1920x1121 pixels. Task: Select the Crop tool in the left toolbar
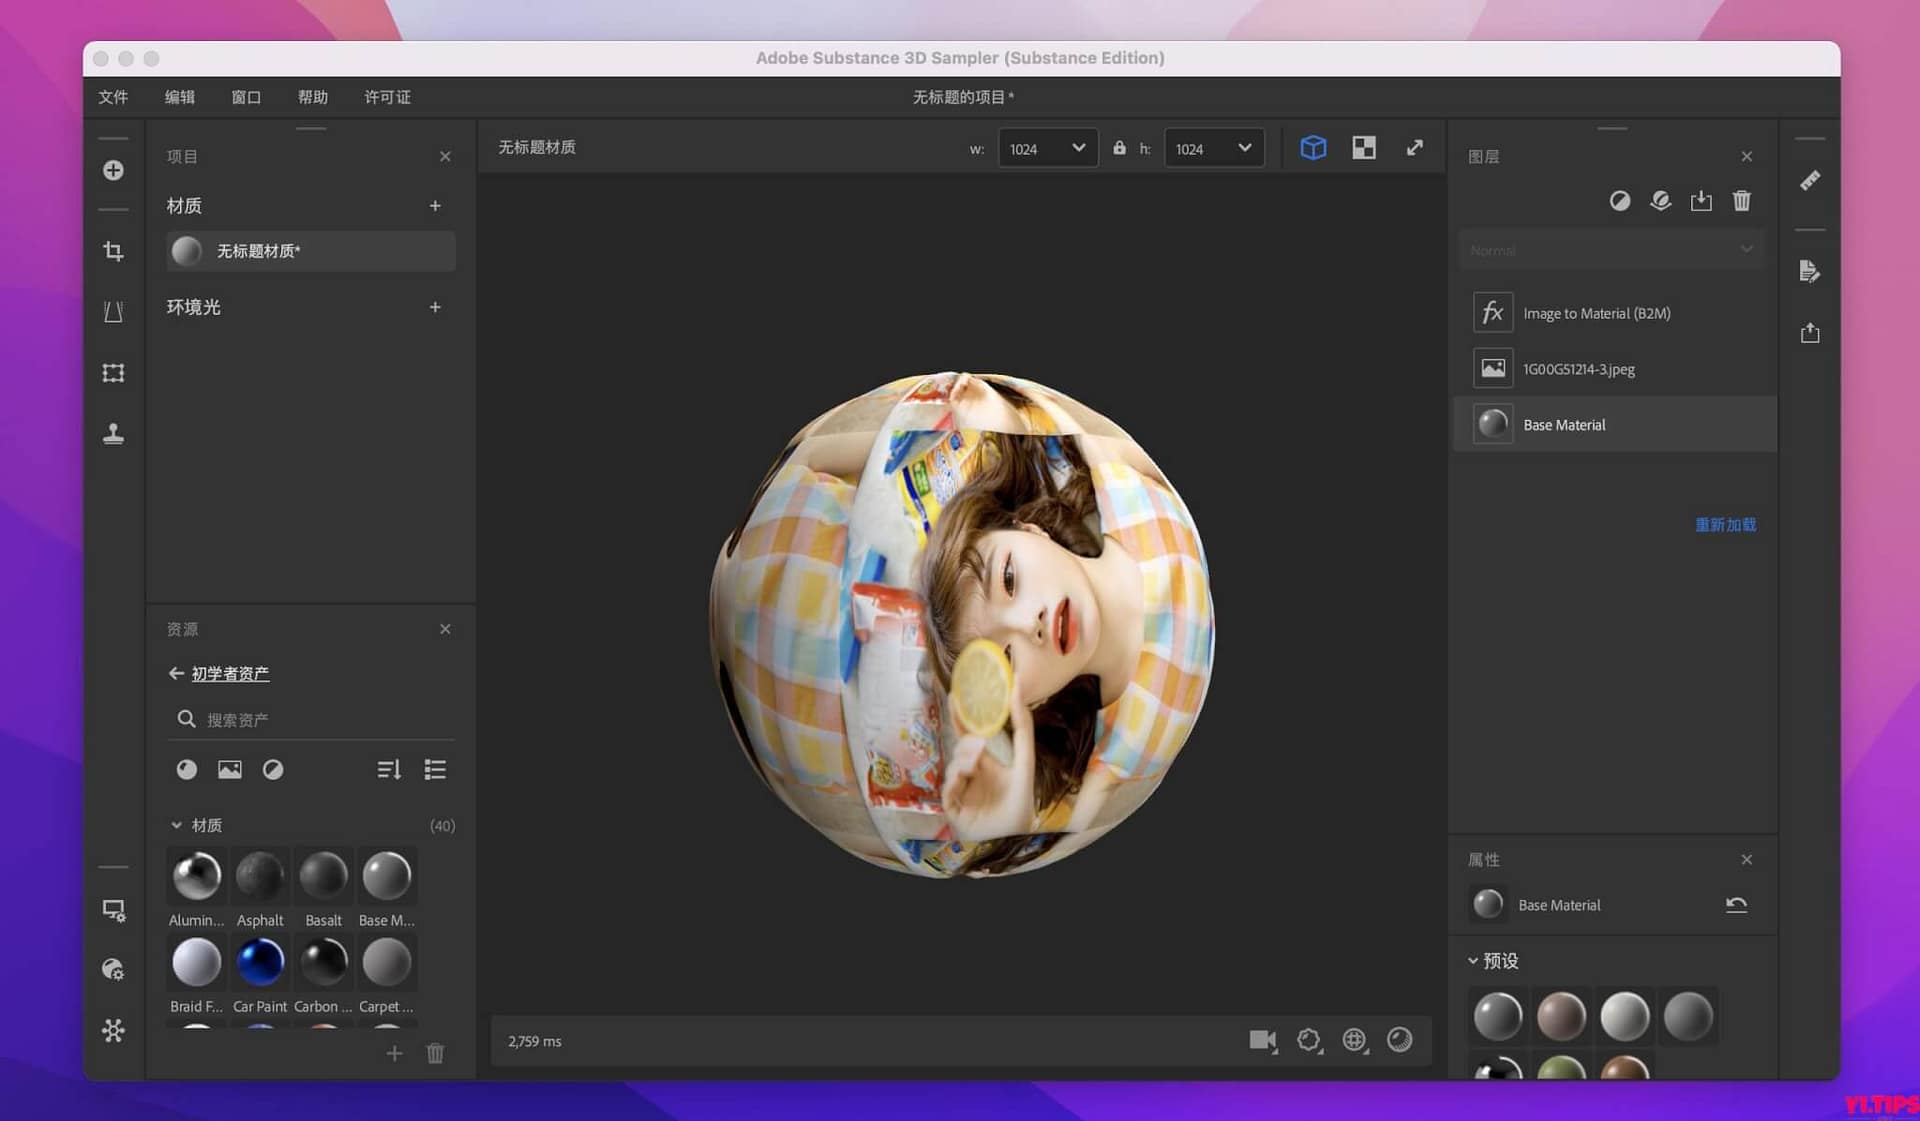(x=113, y=251)
